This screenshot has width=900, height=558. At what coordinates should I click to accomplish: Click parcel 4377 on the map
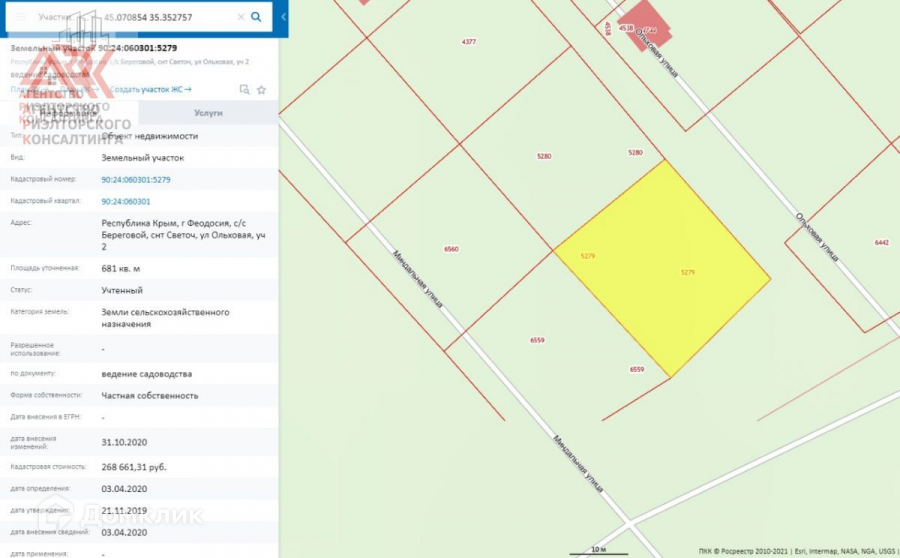[469, 42]
